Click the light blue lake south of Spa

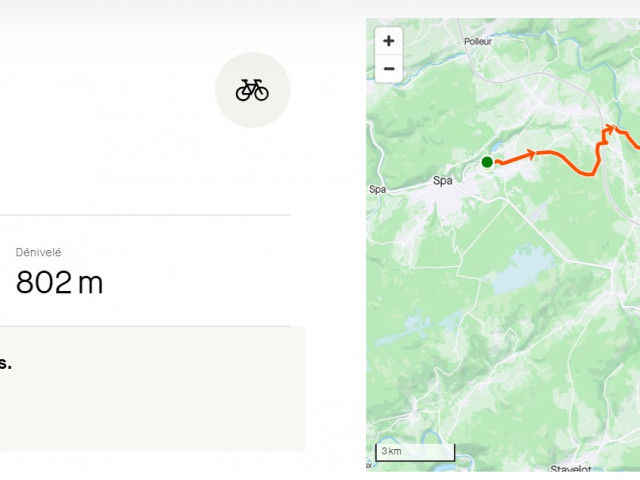pyautogui.click(x=522, y=268)
